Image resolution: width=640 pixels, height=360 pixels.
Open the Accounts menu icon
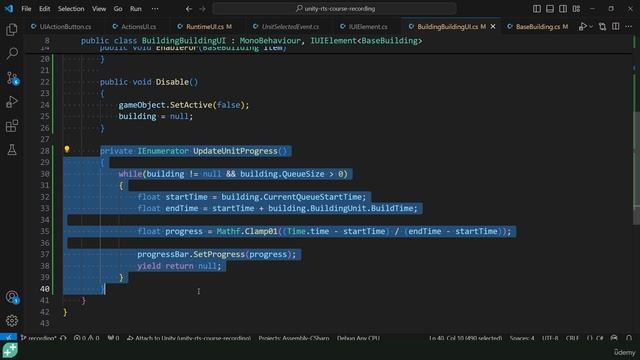pyautogui.click(x=12, y=297)
